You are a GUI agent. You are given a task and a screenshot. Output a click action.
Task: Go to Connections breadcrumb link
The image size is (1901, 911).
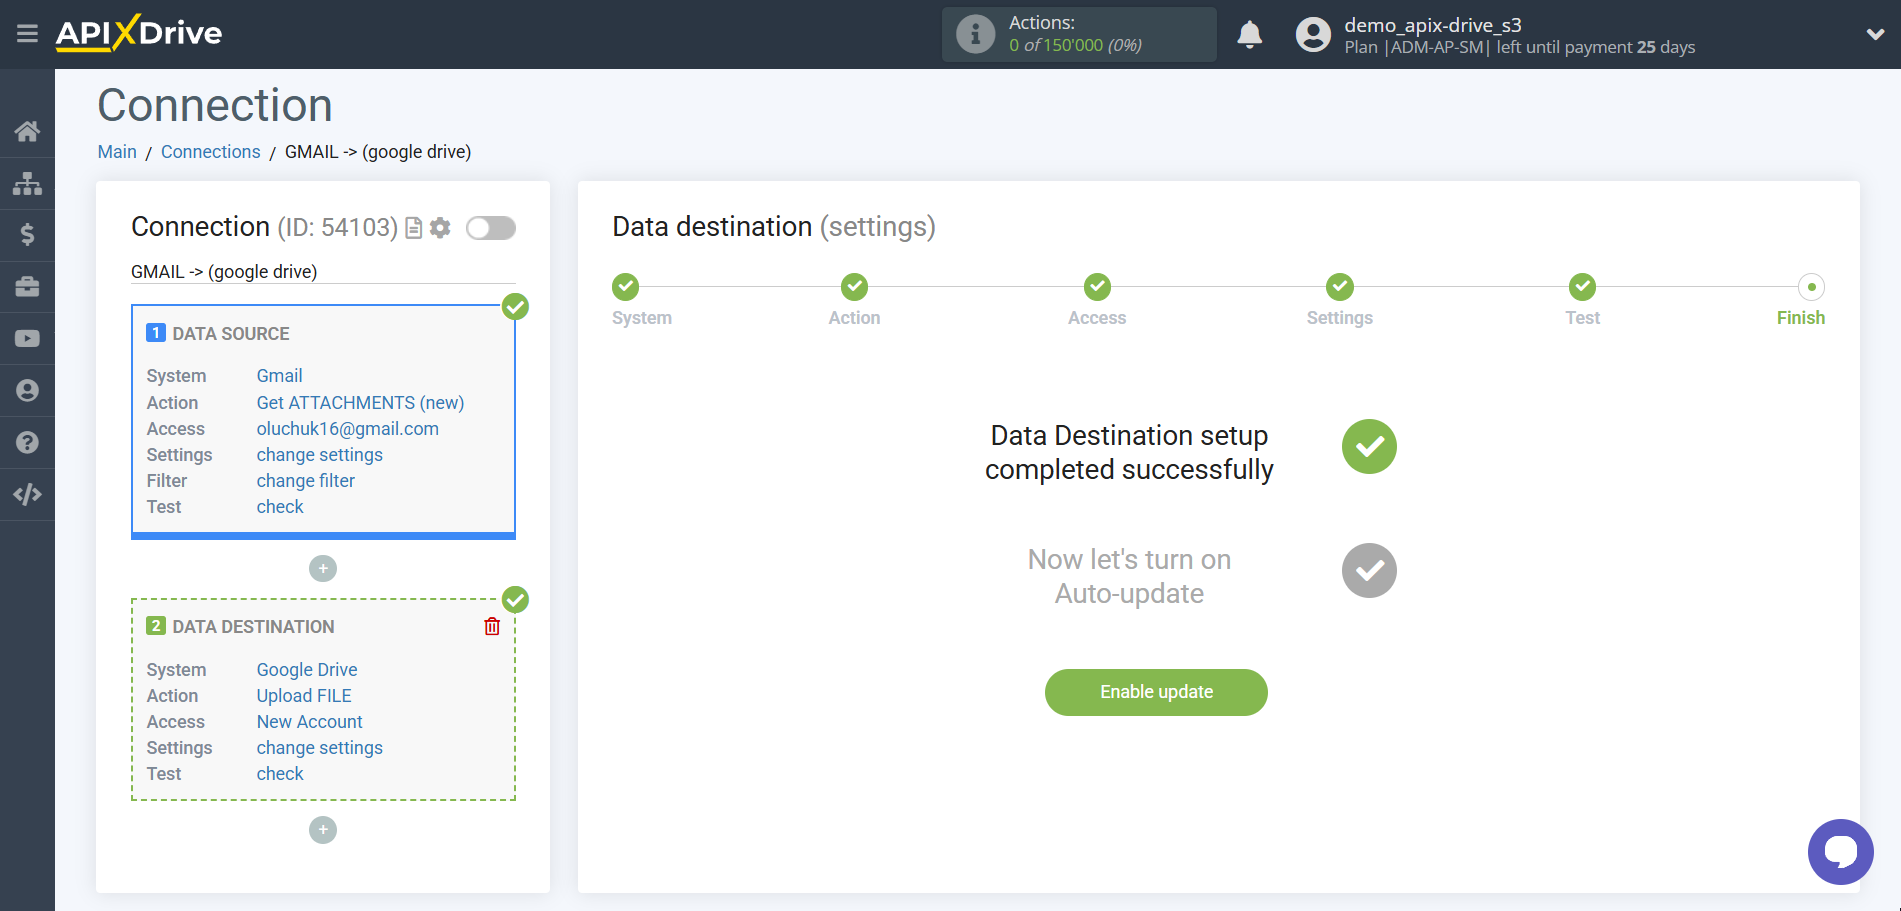click(x=210, y=152)
